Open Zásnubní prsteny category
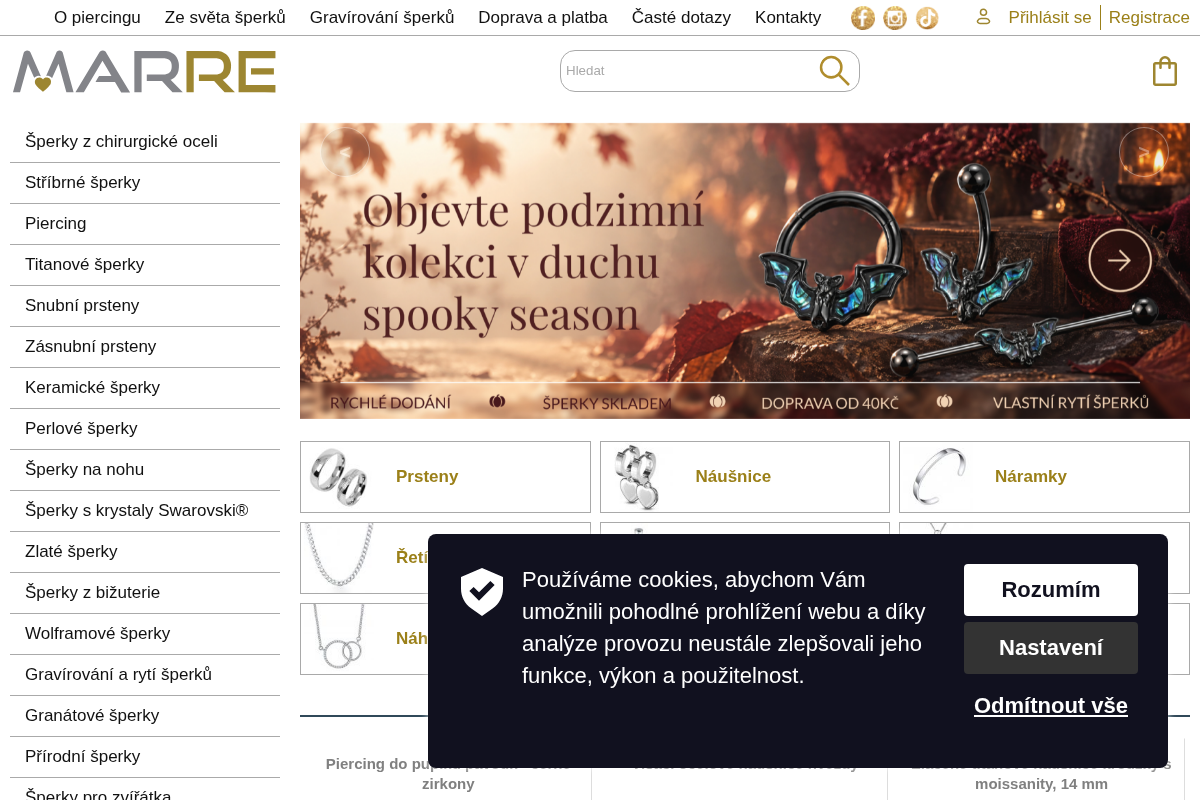This screenshot has height=800, width=1200. tap(145, 347)
